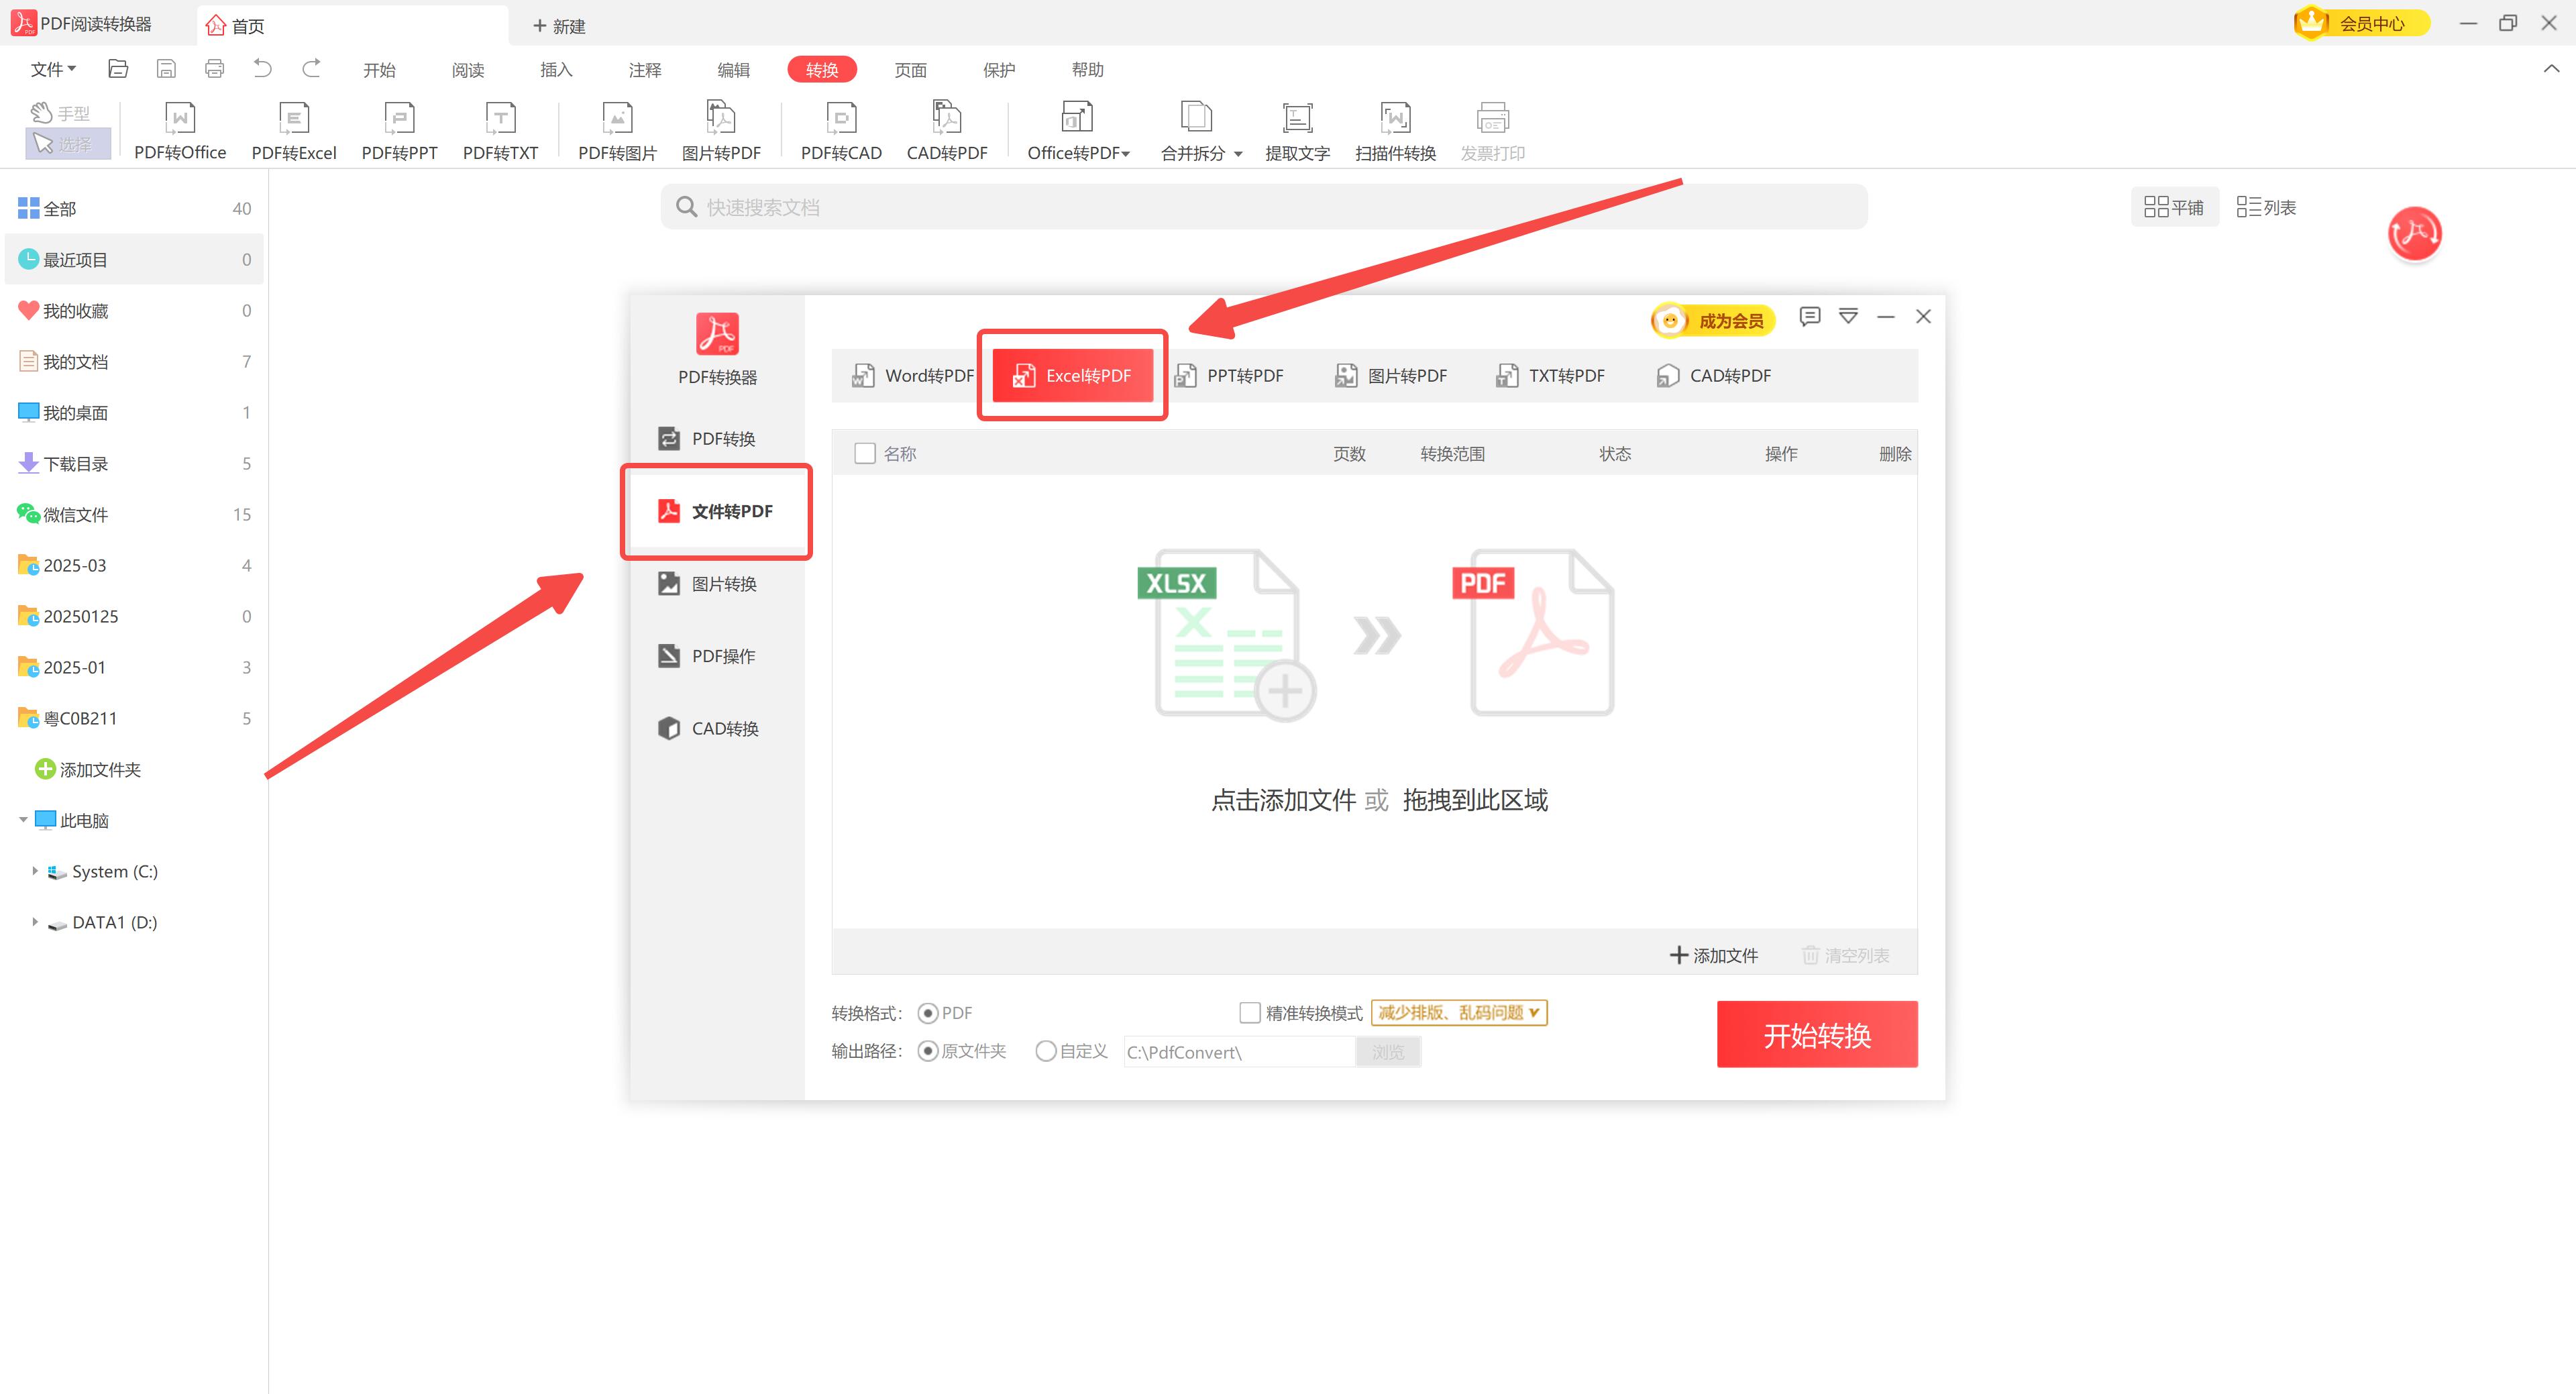Click 添加文件 to add files
2576x1394 pixels.
tap(1714, 956)
